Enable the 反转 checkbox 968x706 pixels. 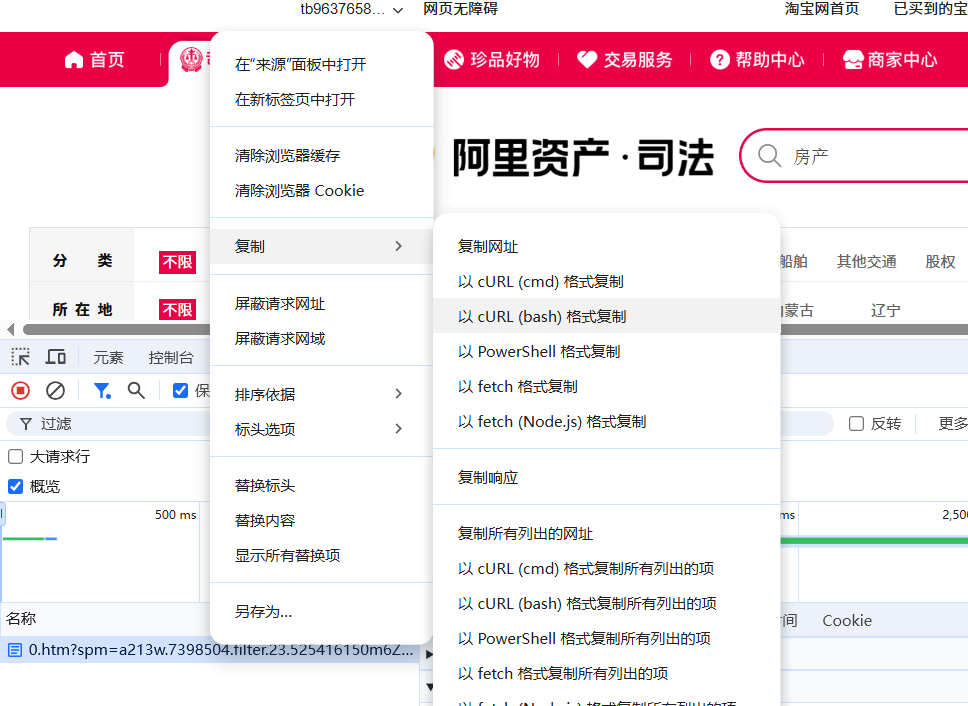point(856,424)
